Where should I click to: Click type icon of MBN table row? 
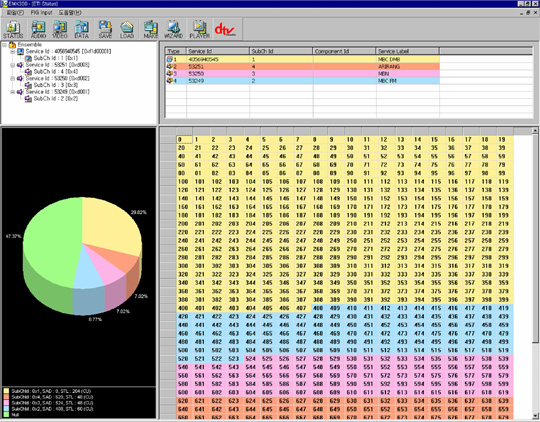[169, 74]
